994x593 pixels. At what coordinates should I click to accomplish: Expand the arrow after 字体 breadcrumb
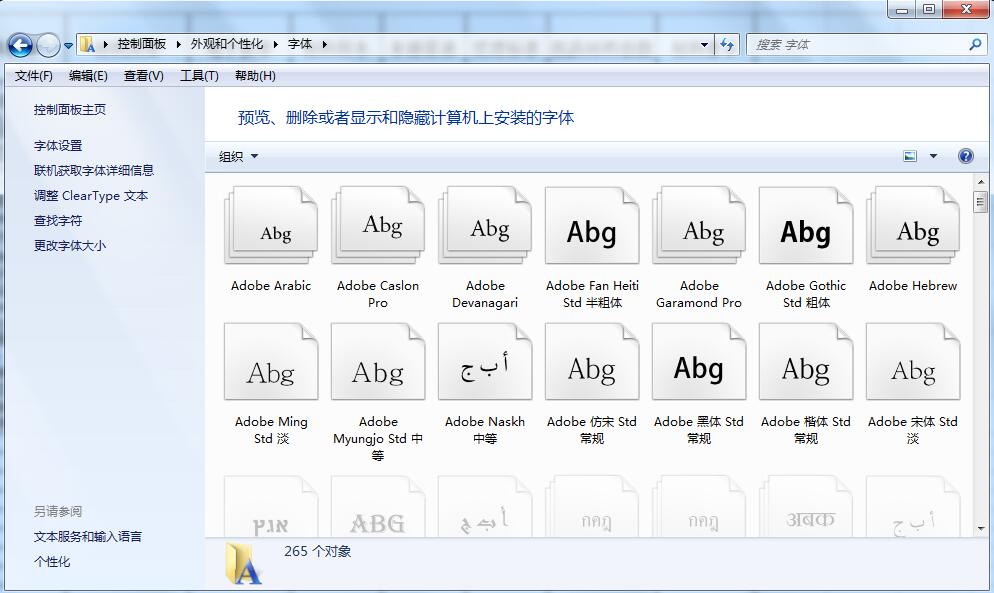[325, 44]
